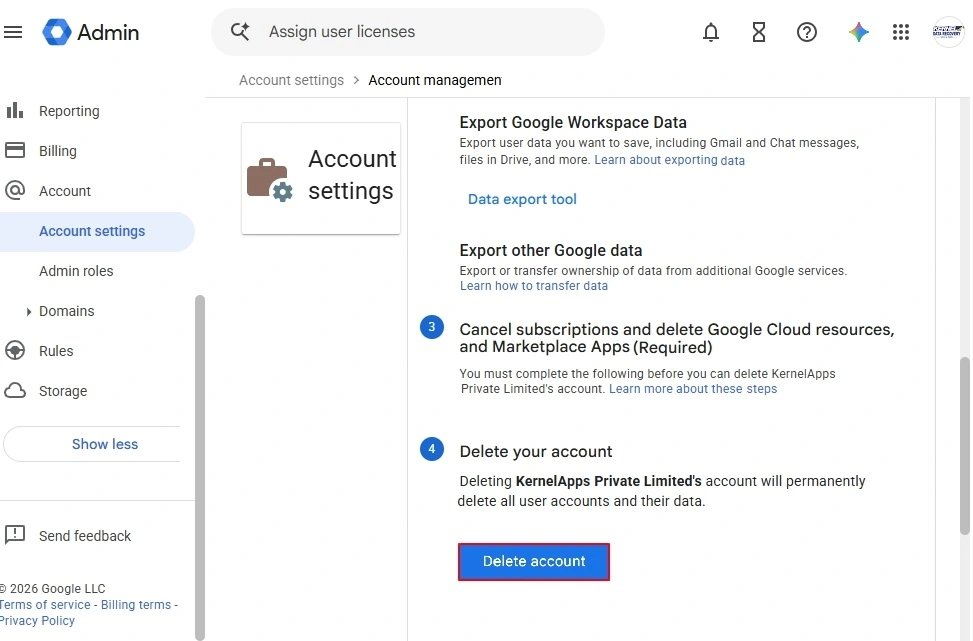Open the tasks hourglass icon
Screen dimensions: 973x641
coord(758,32)
